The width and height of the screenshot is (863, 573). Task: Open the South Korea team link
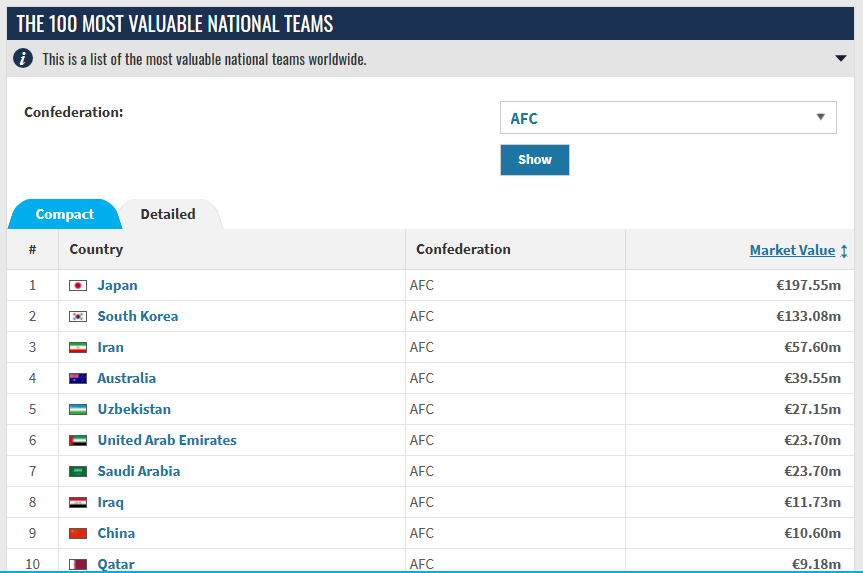tap(138, 316)
